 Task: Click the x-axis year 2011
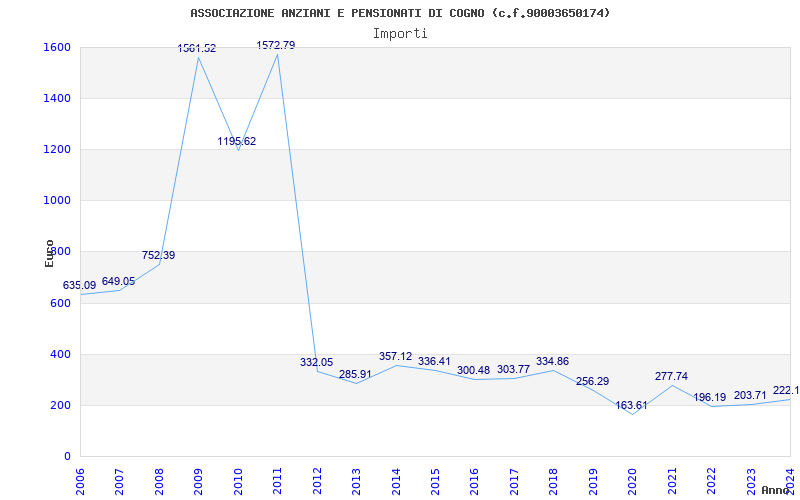[278, 481]
